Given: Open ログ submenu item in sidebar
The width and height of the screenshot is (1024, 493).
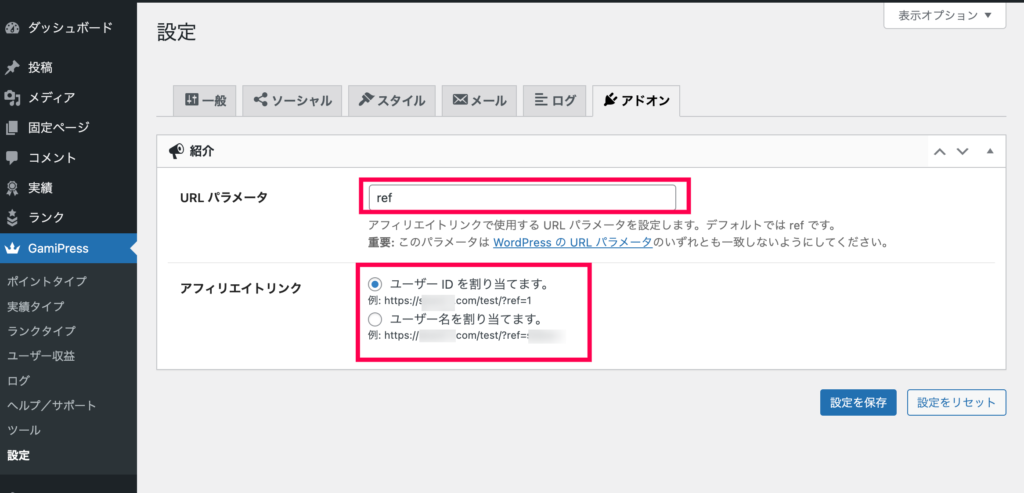Looking at the screenshot, I should click(x=18, y=381).
